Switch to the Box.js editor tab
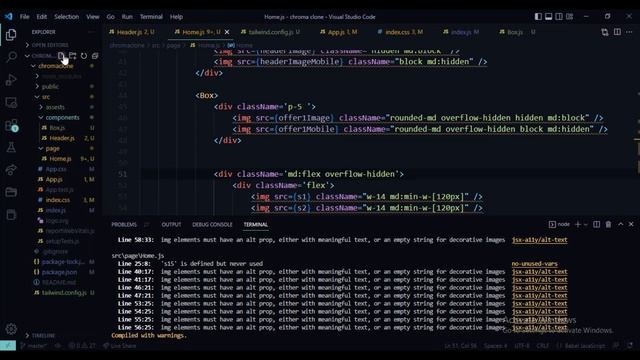 (517, 32)
